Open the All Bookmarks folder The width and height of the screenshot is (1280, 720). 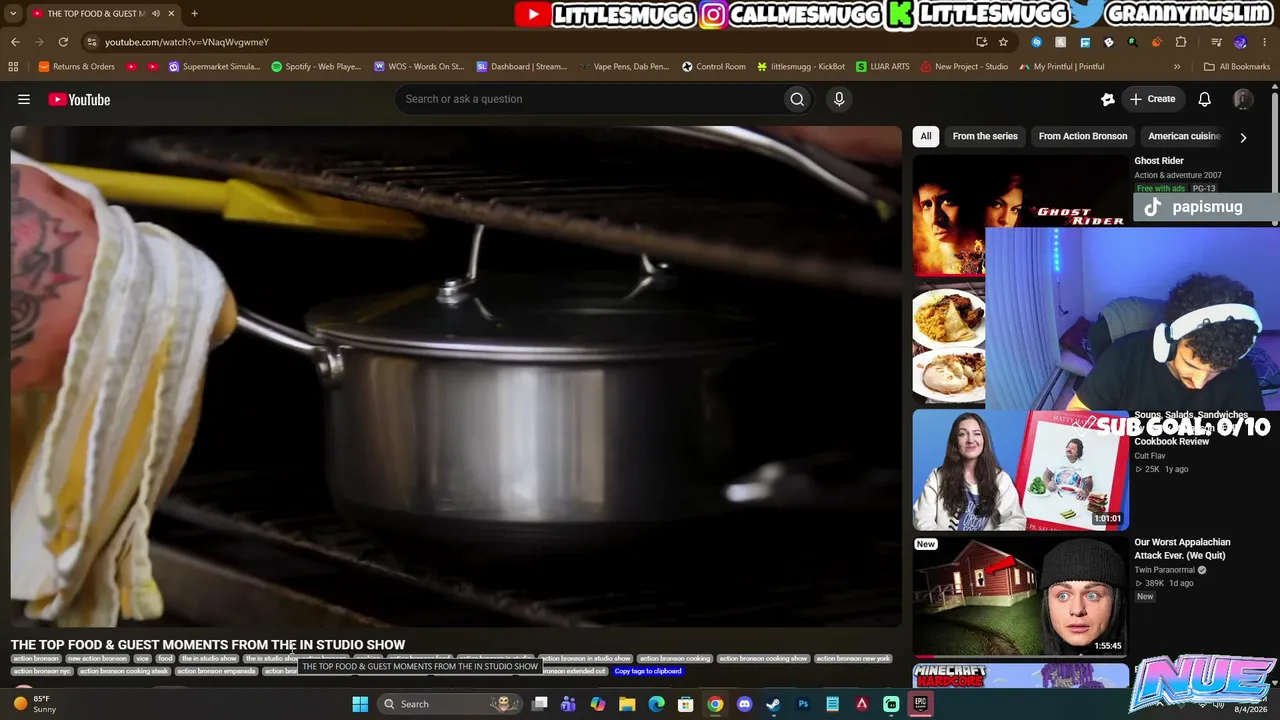pyautogui.click(x=1237, y=67)
